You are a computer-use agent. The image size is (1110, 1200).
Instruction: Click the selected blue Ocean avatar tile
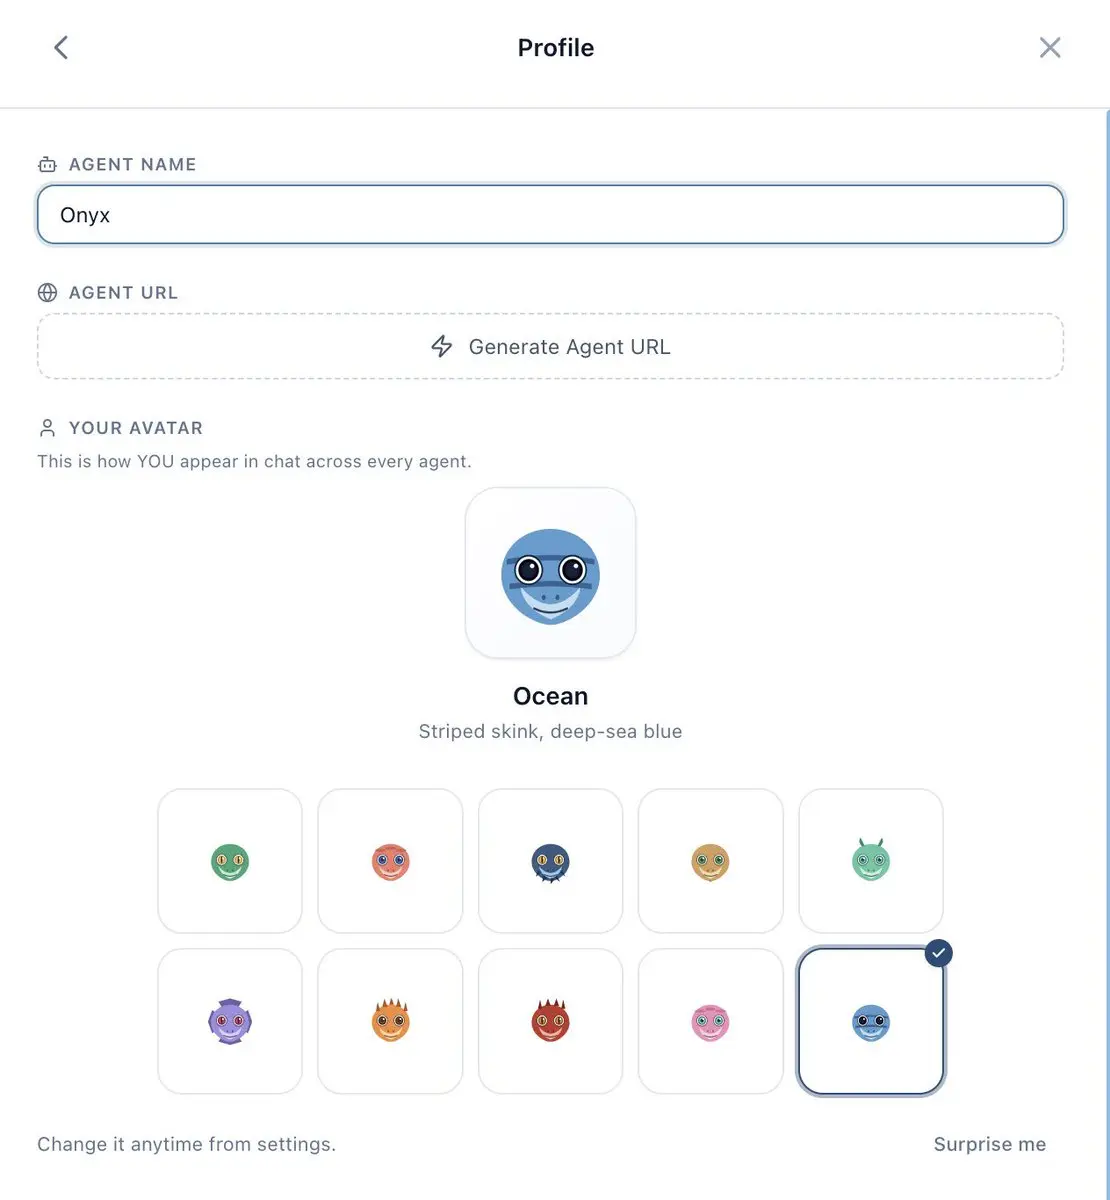871,1021
